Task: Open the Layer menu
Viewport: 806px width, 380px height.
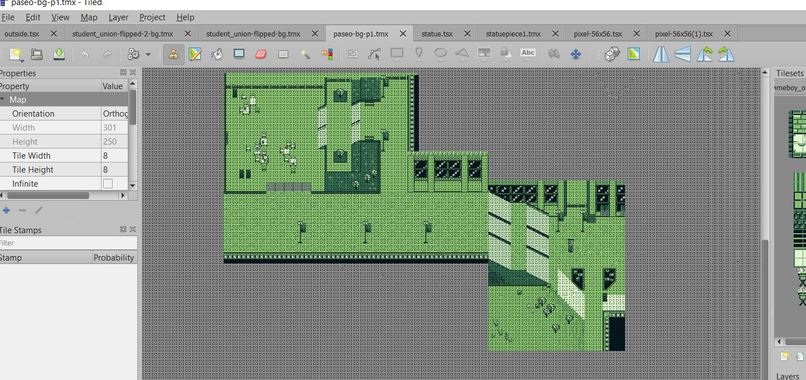Action: click(118, 17)
